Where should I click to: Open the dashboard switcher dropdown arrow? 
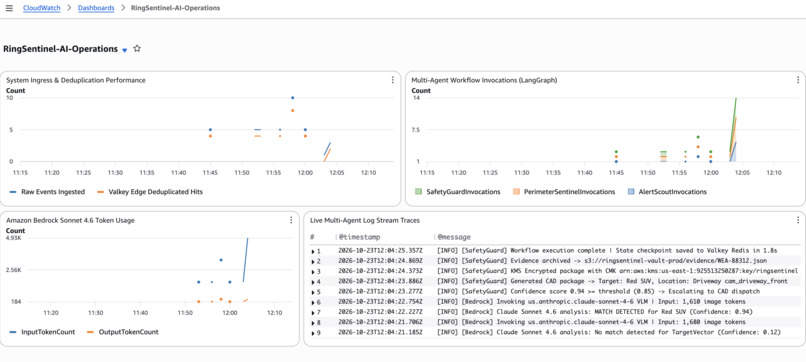pos(124,50)
